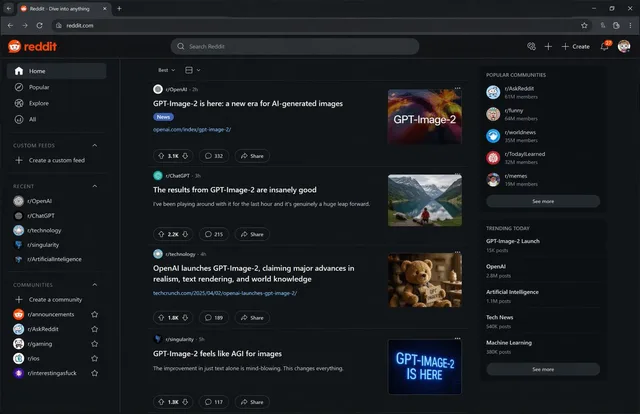Open overflow menu on the r/technology post
The height and width of the screenshot is (414, 640).
coord(458,252)
